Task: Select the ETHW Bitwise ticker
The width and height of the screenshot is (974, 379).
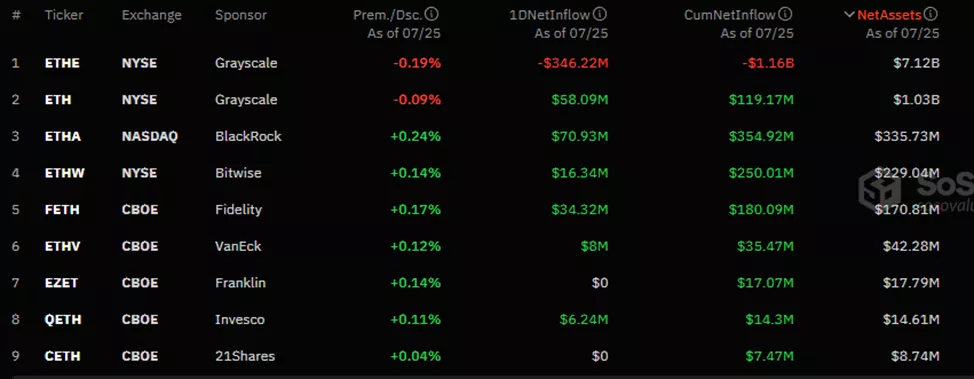Action: (x=65, y=173)
